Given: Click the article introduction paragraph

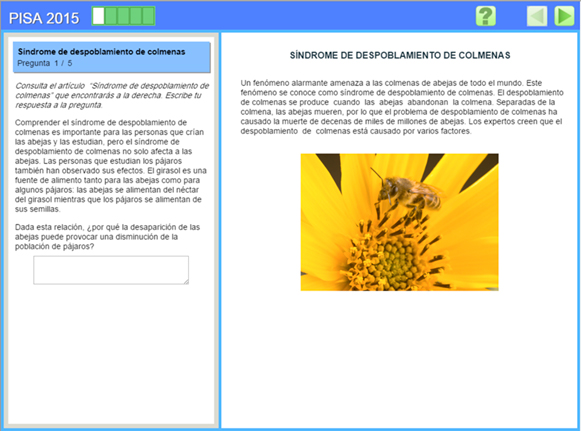Looking at the screenshot, I should pyautogui.click(x=402, y=107).
